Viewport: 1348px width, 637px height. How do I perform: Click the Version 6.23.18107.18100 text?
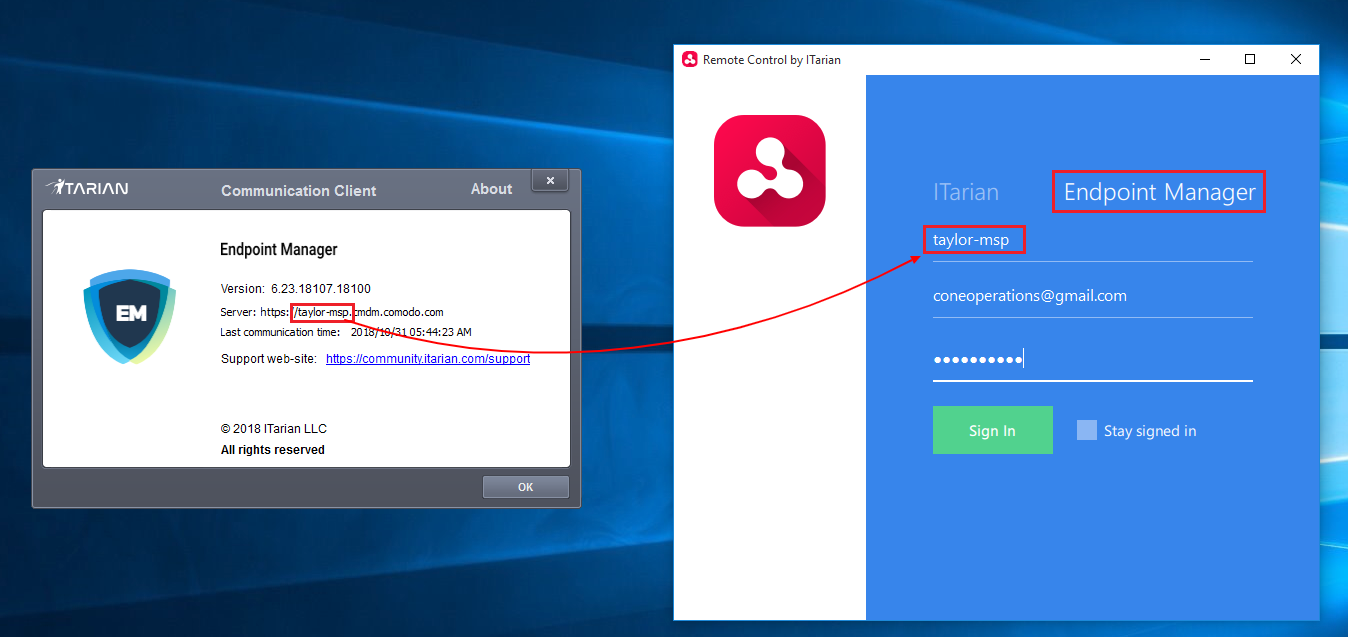point(296,289)
